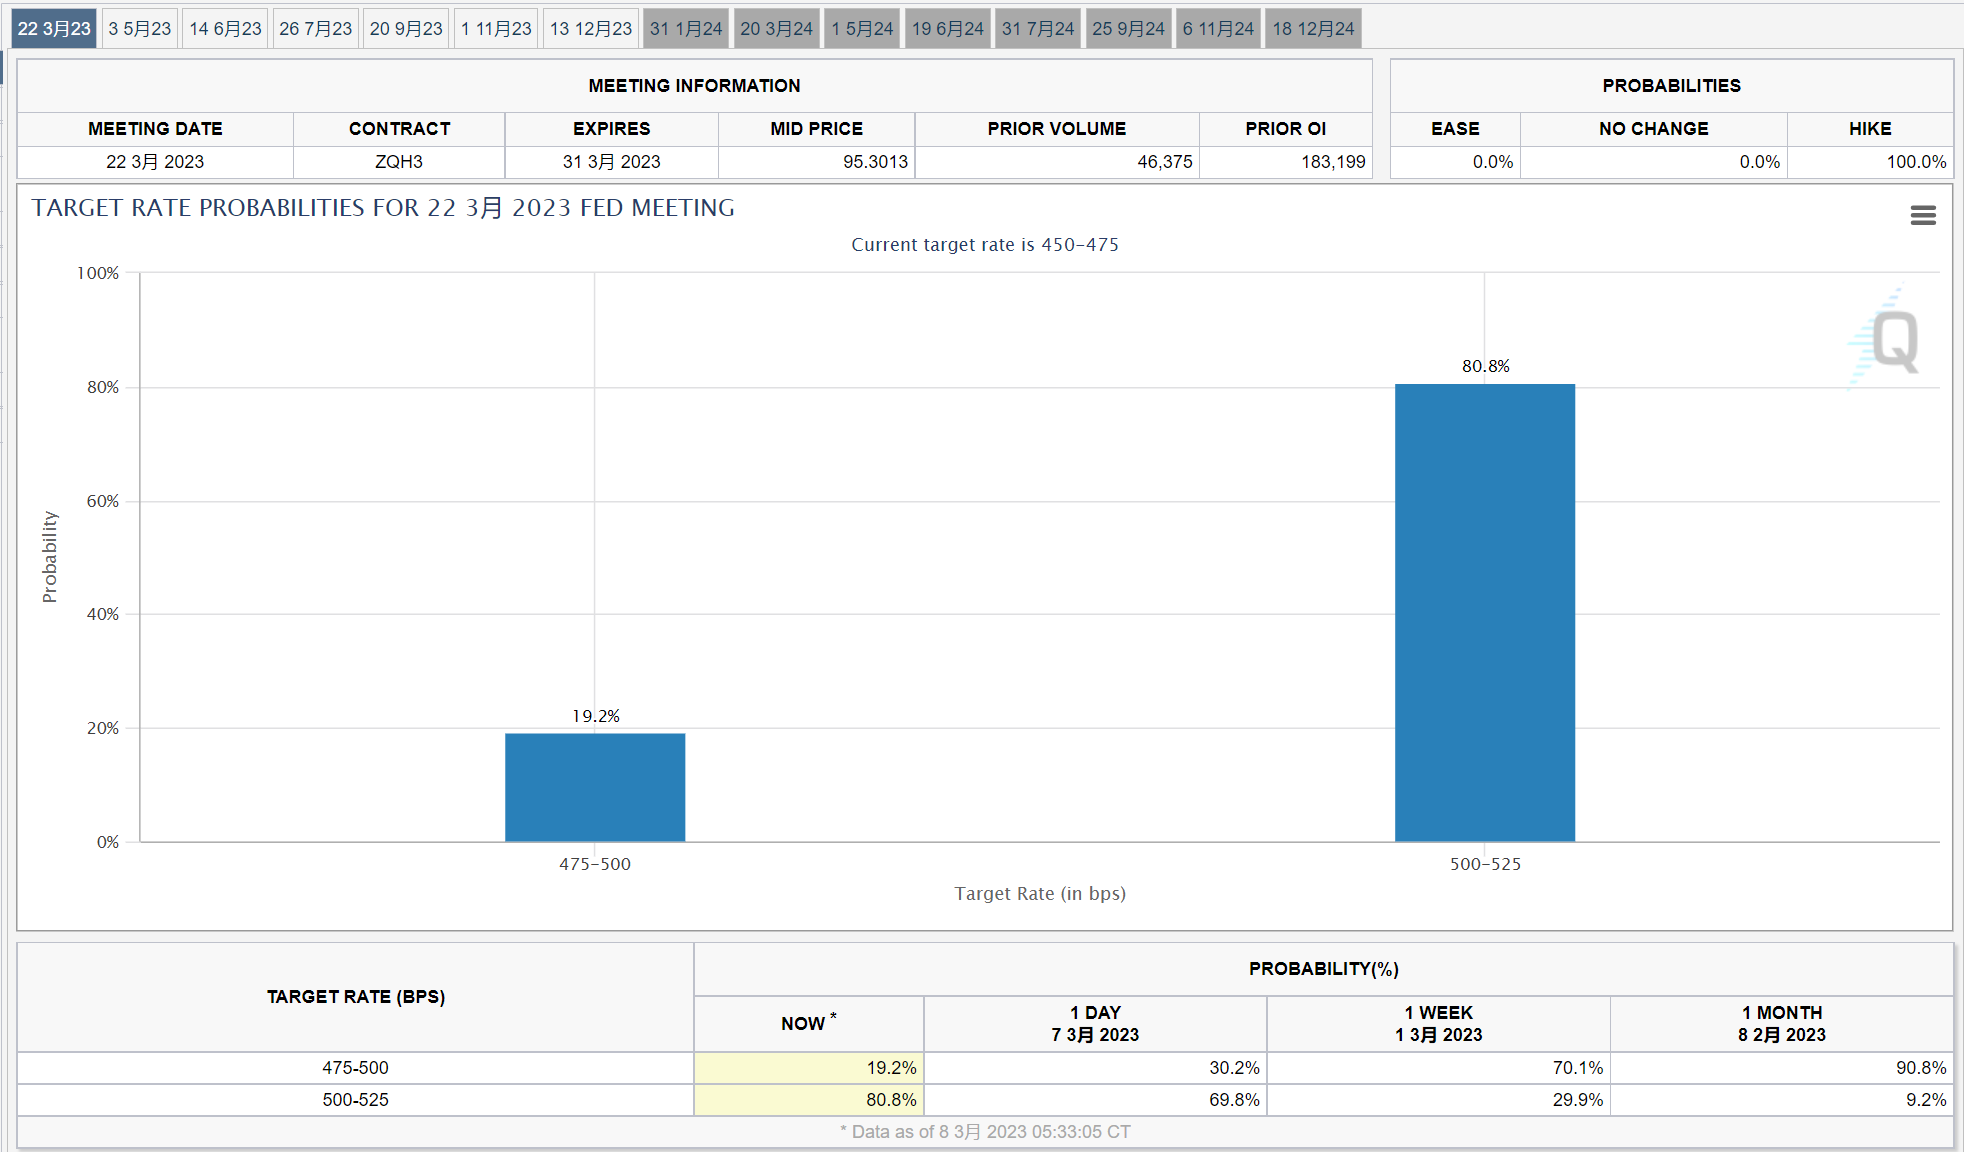Click the 500-525 probability bar
Screen dimensions: 1964x1152
pos(1484,612)
